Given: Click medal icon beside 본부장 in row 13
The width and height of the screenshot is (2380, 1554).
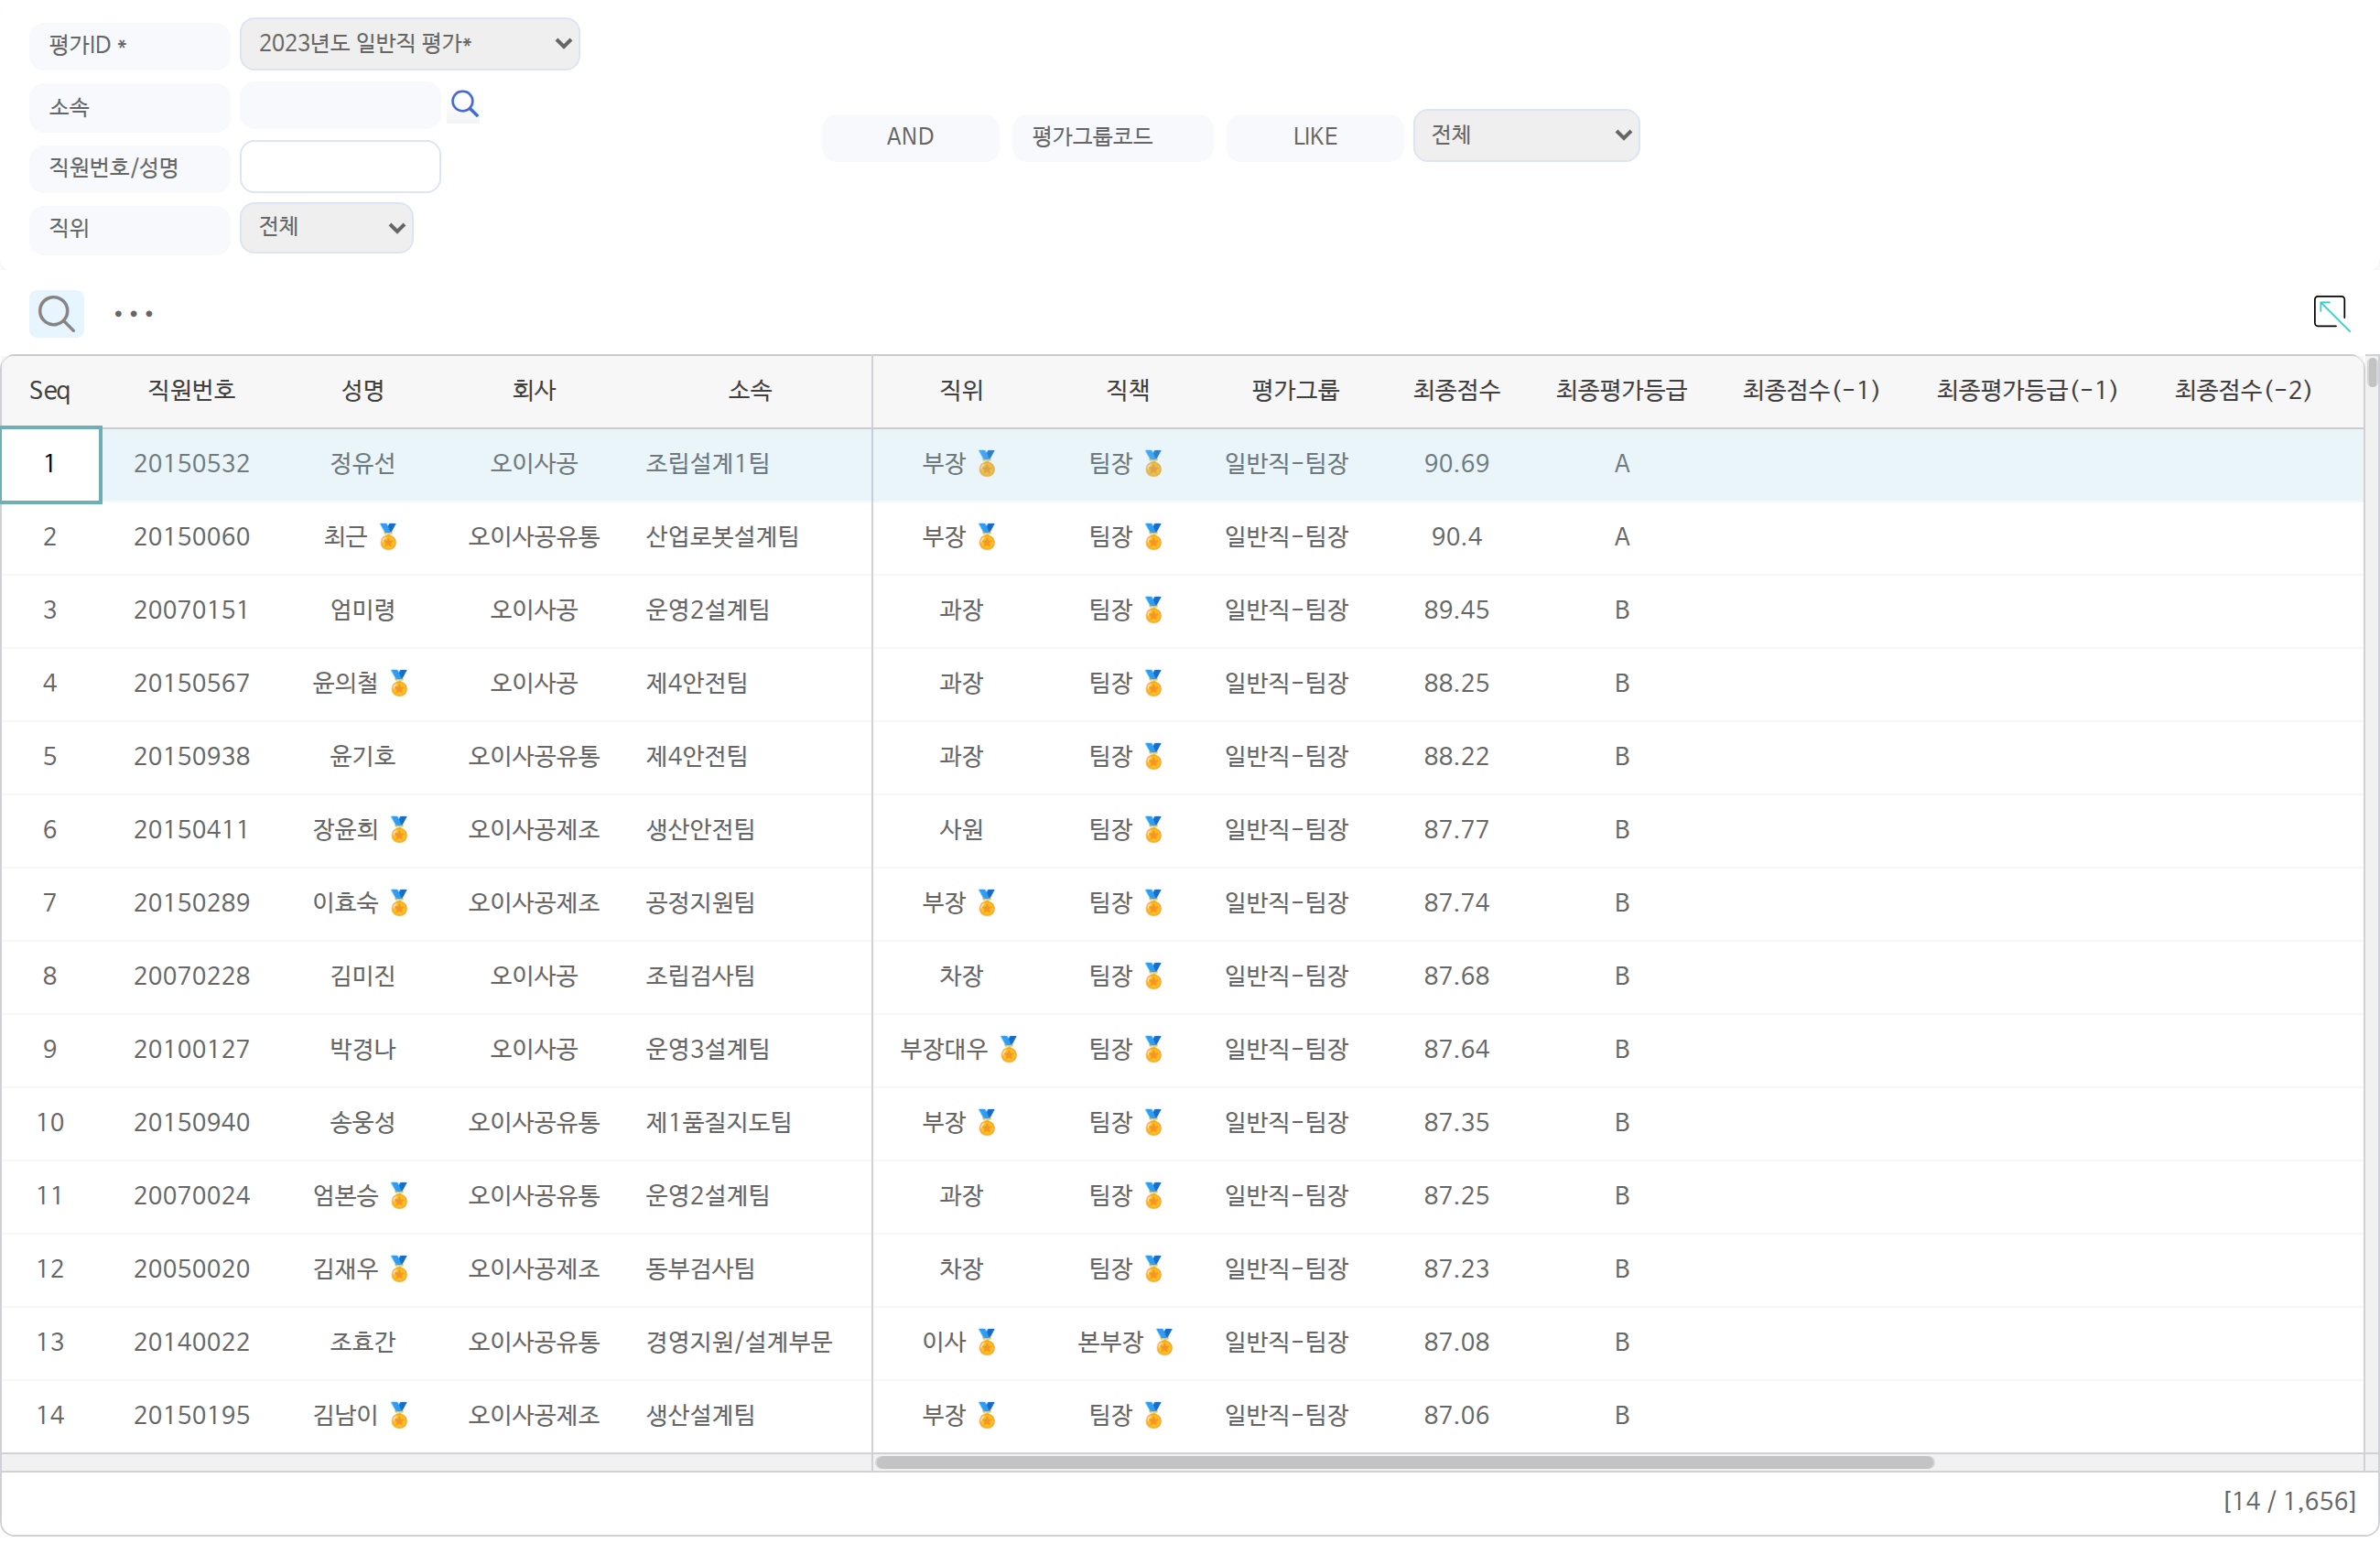Looking at the screenshot, I should 1164,1342.
